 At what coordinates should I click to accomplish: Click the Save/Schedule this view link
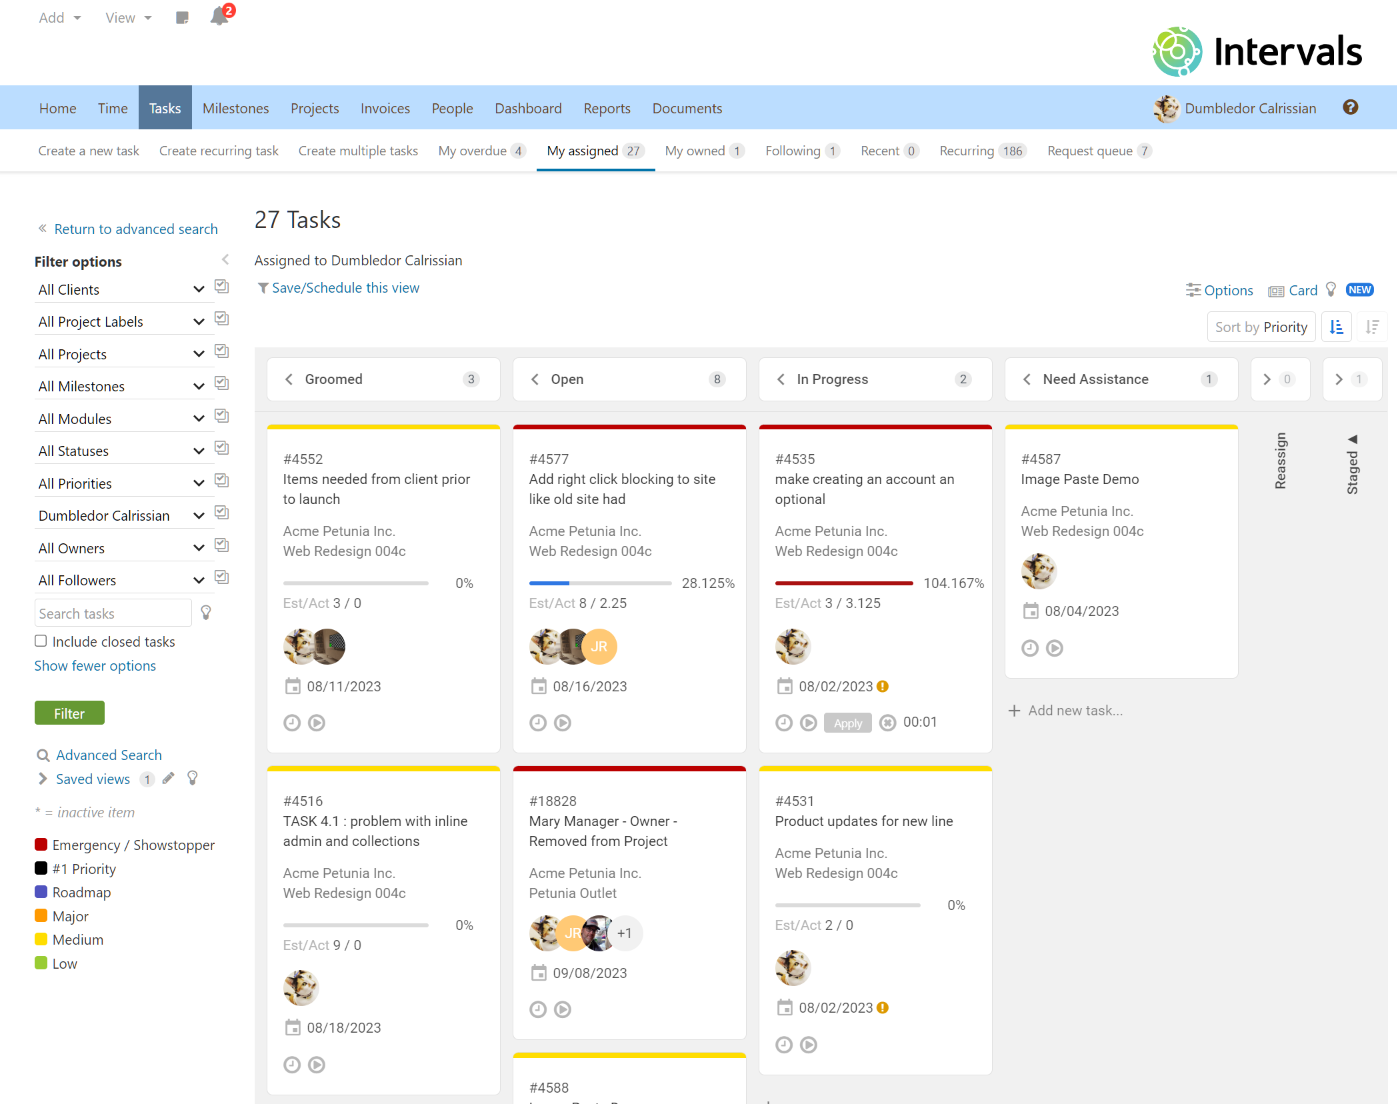coord(346,287)
